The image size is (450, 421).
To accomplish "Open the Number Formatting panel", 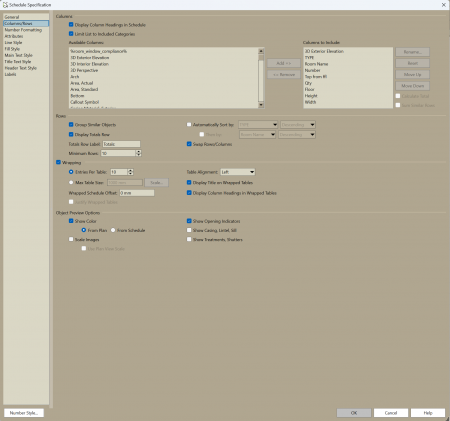I will pos(23,30).
